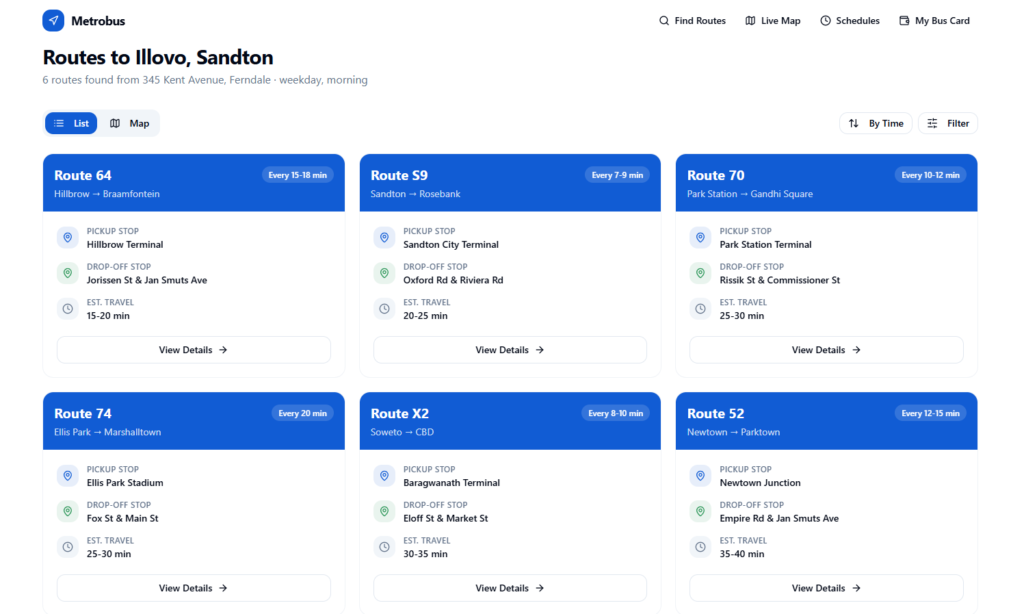Click the drop-off pin icon on Route X2
Image resolution: width=1024 pixels, height=614 pixels.
(x=384, y=511)
